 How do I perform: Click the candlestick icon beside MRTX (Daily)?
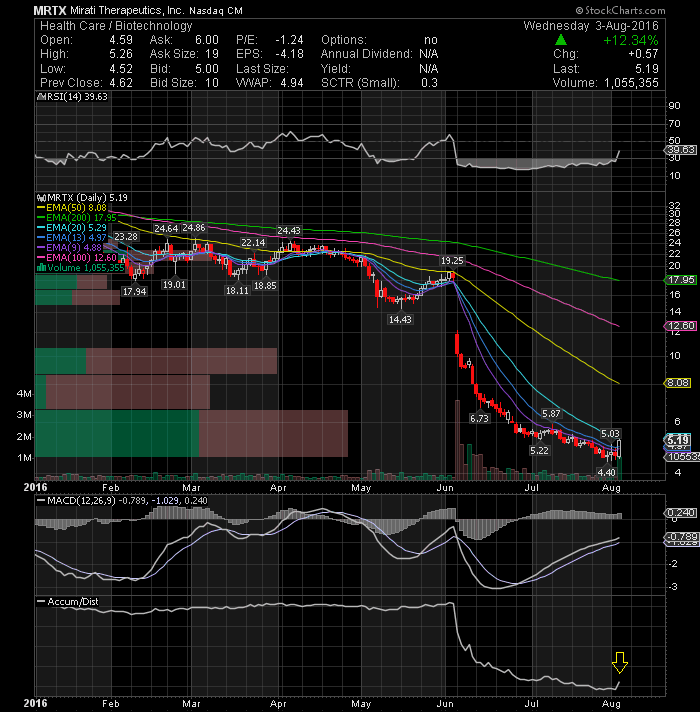tap(41, 198)
